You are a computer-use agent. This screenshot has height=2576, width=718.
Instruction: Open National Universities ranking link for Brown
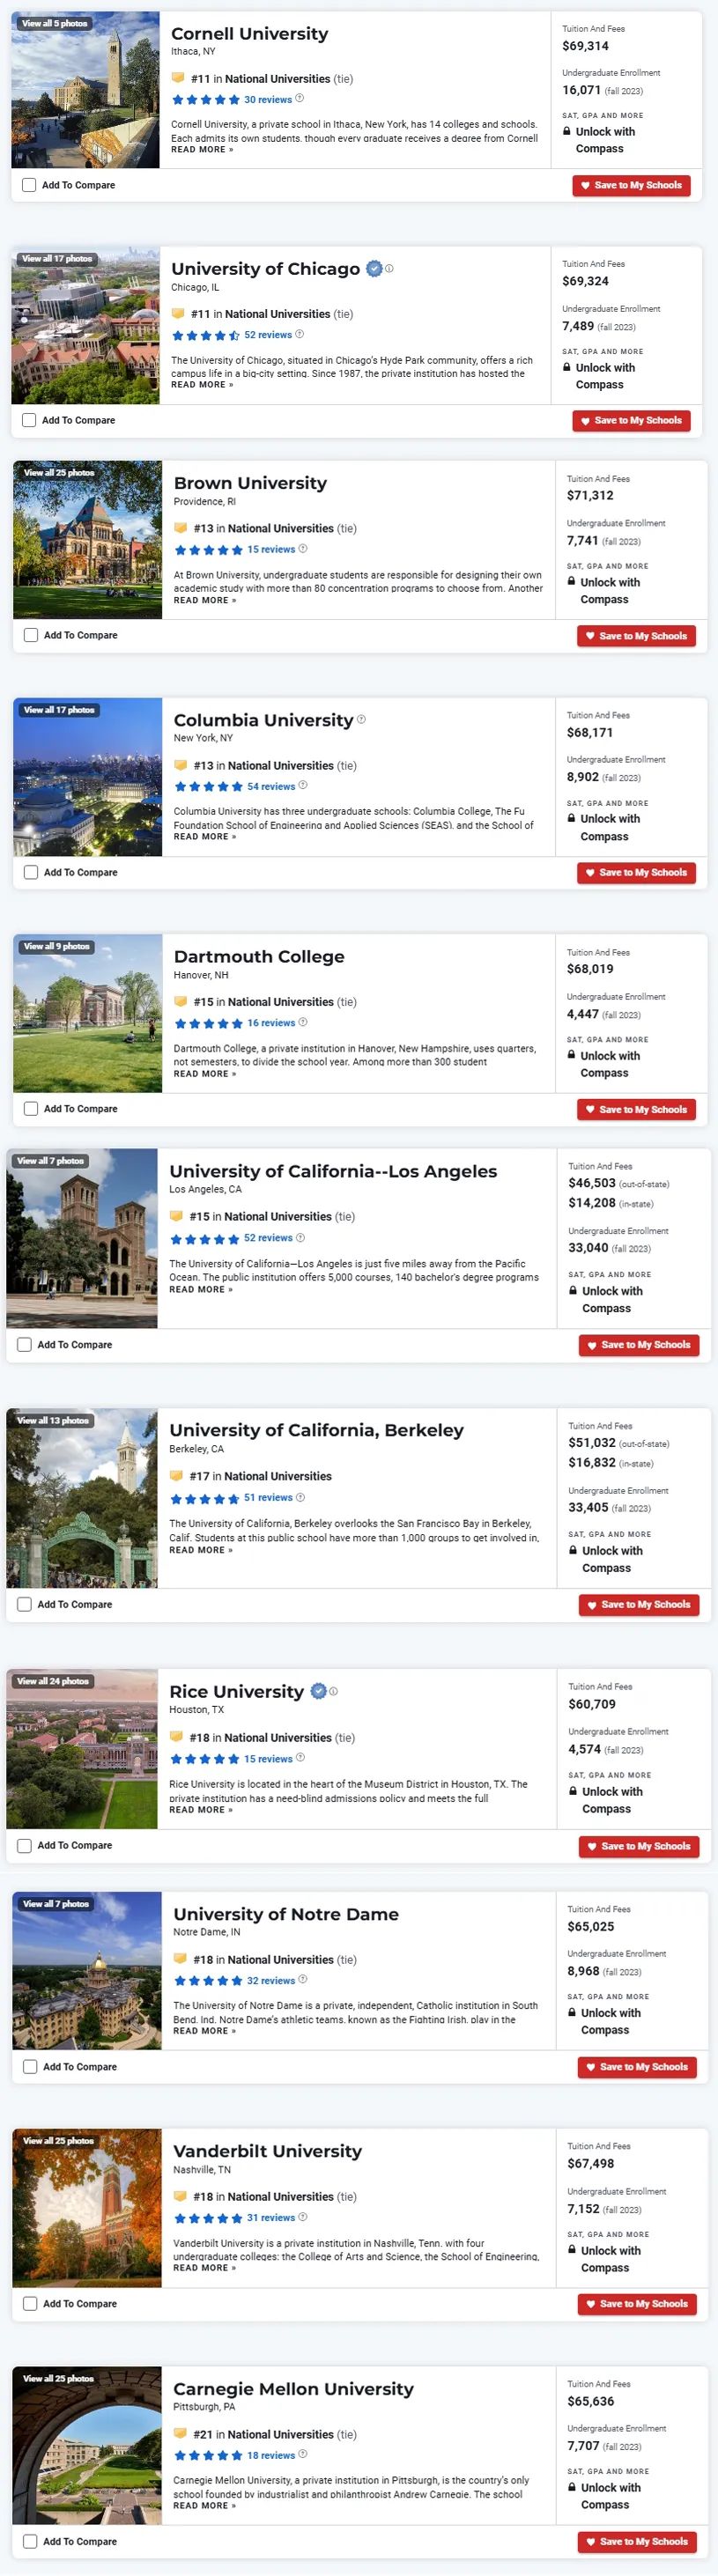tap(281, 528)
